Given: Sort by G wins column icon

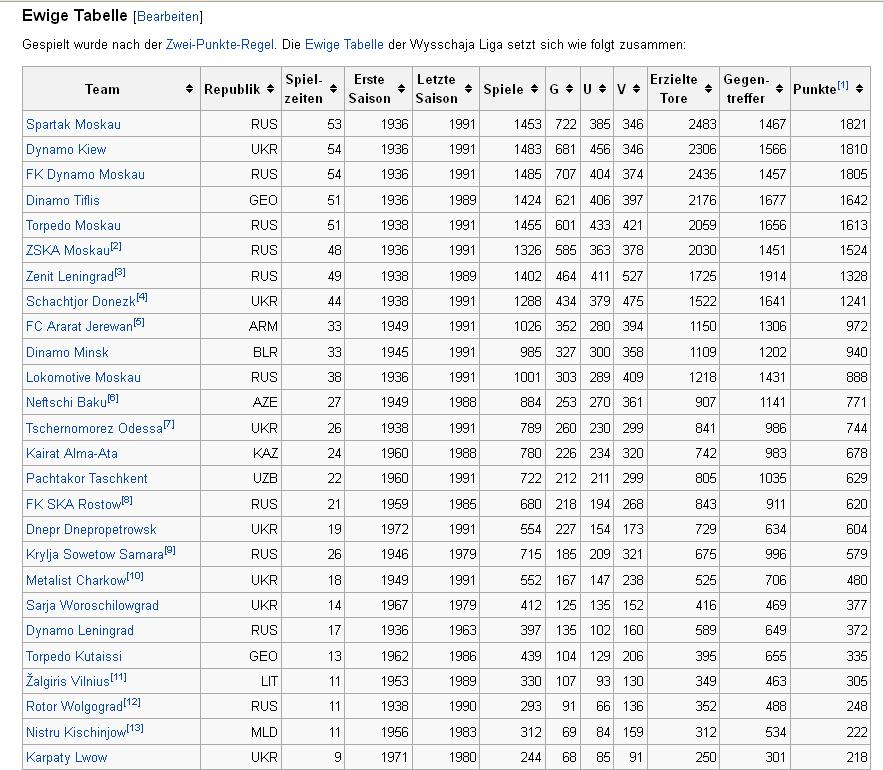Looking at the screenshot, I should (569, 89).
